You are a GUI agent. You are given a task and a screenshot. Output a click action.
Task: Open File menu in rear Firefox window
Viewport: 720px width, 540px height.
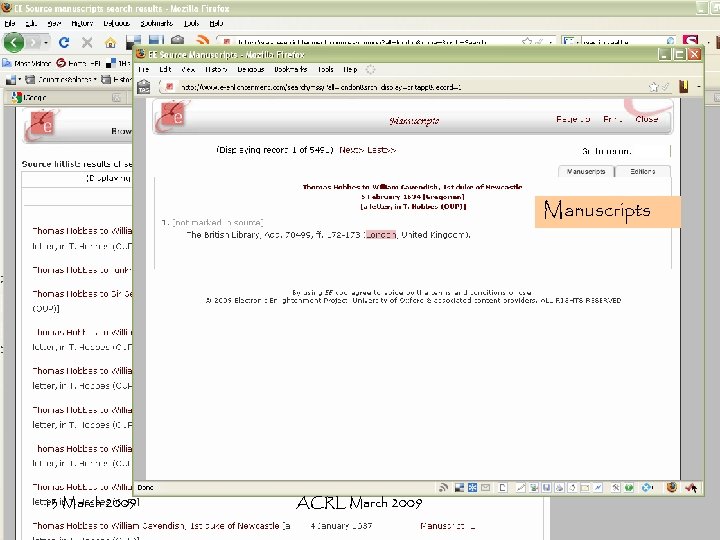tap(10, 23)
